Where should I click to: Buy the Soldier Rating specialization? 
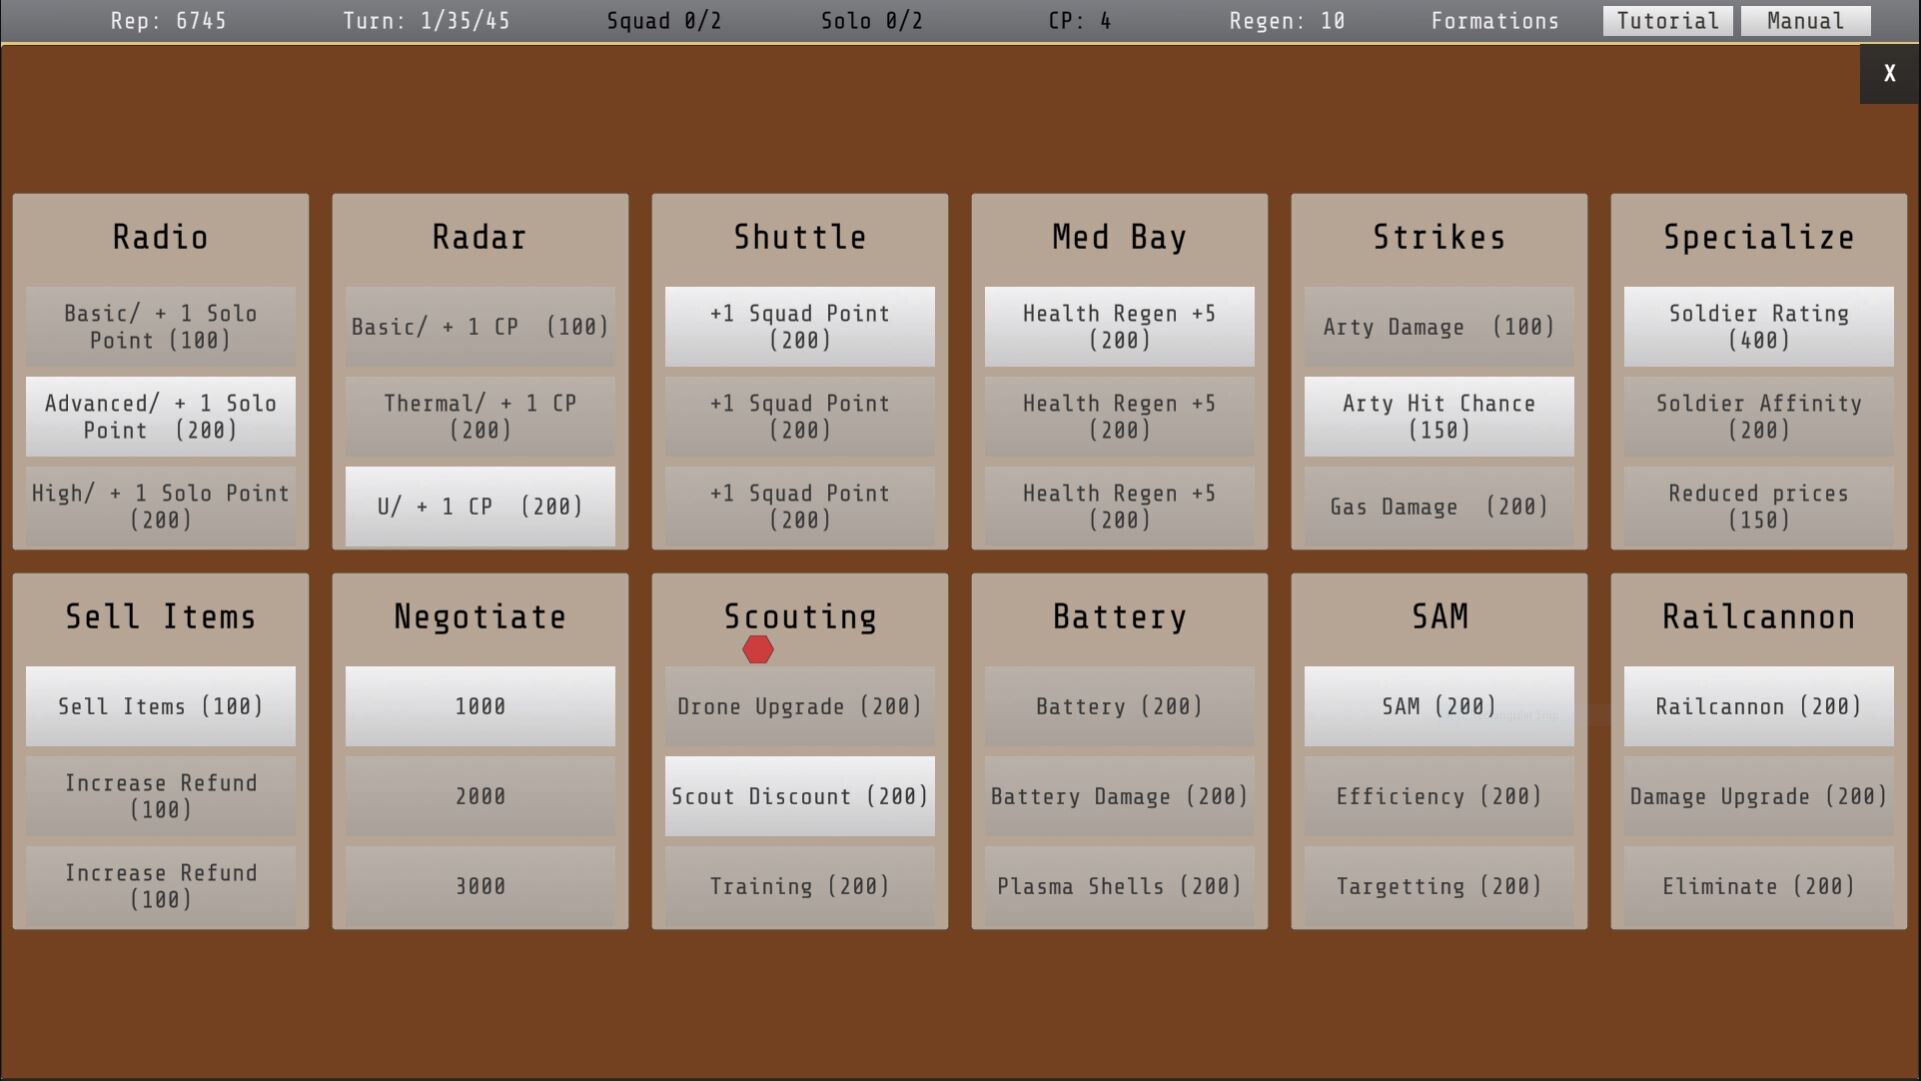point(1757,326)
